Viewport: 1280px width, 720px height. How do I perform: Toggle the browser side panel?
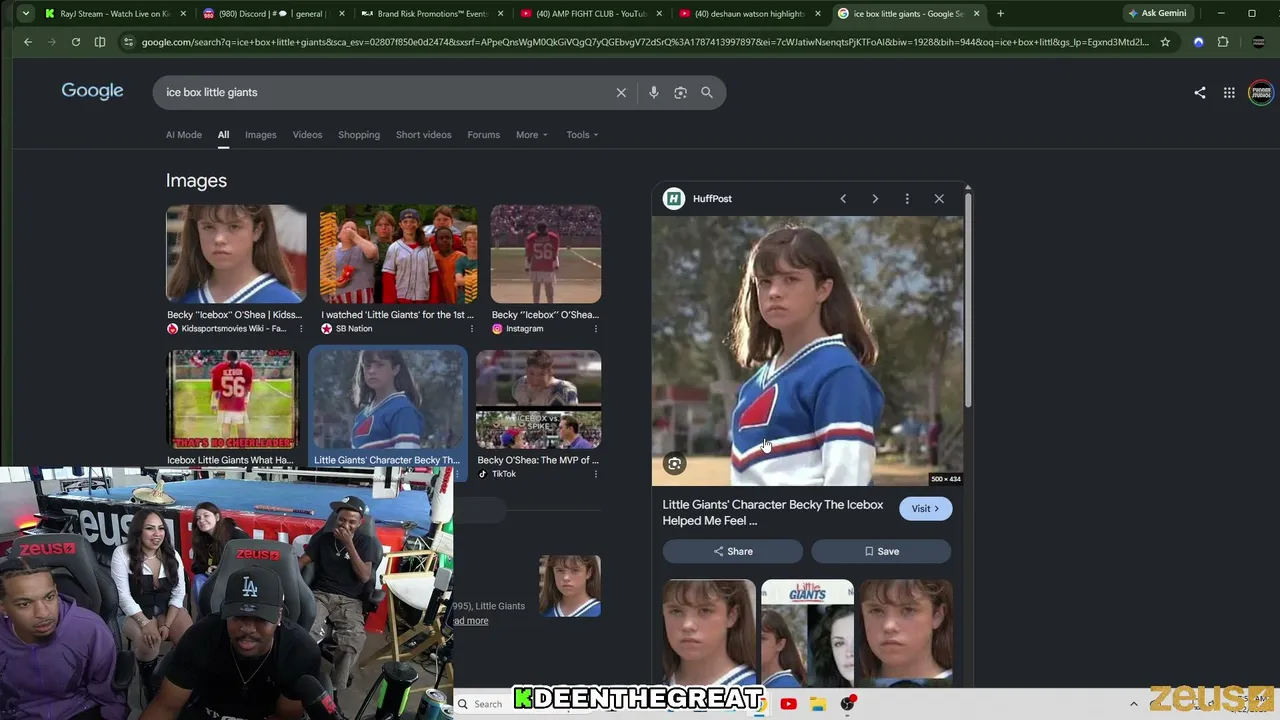point(100,42)
